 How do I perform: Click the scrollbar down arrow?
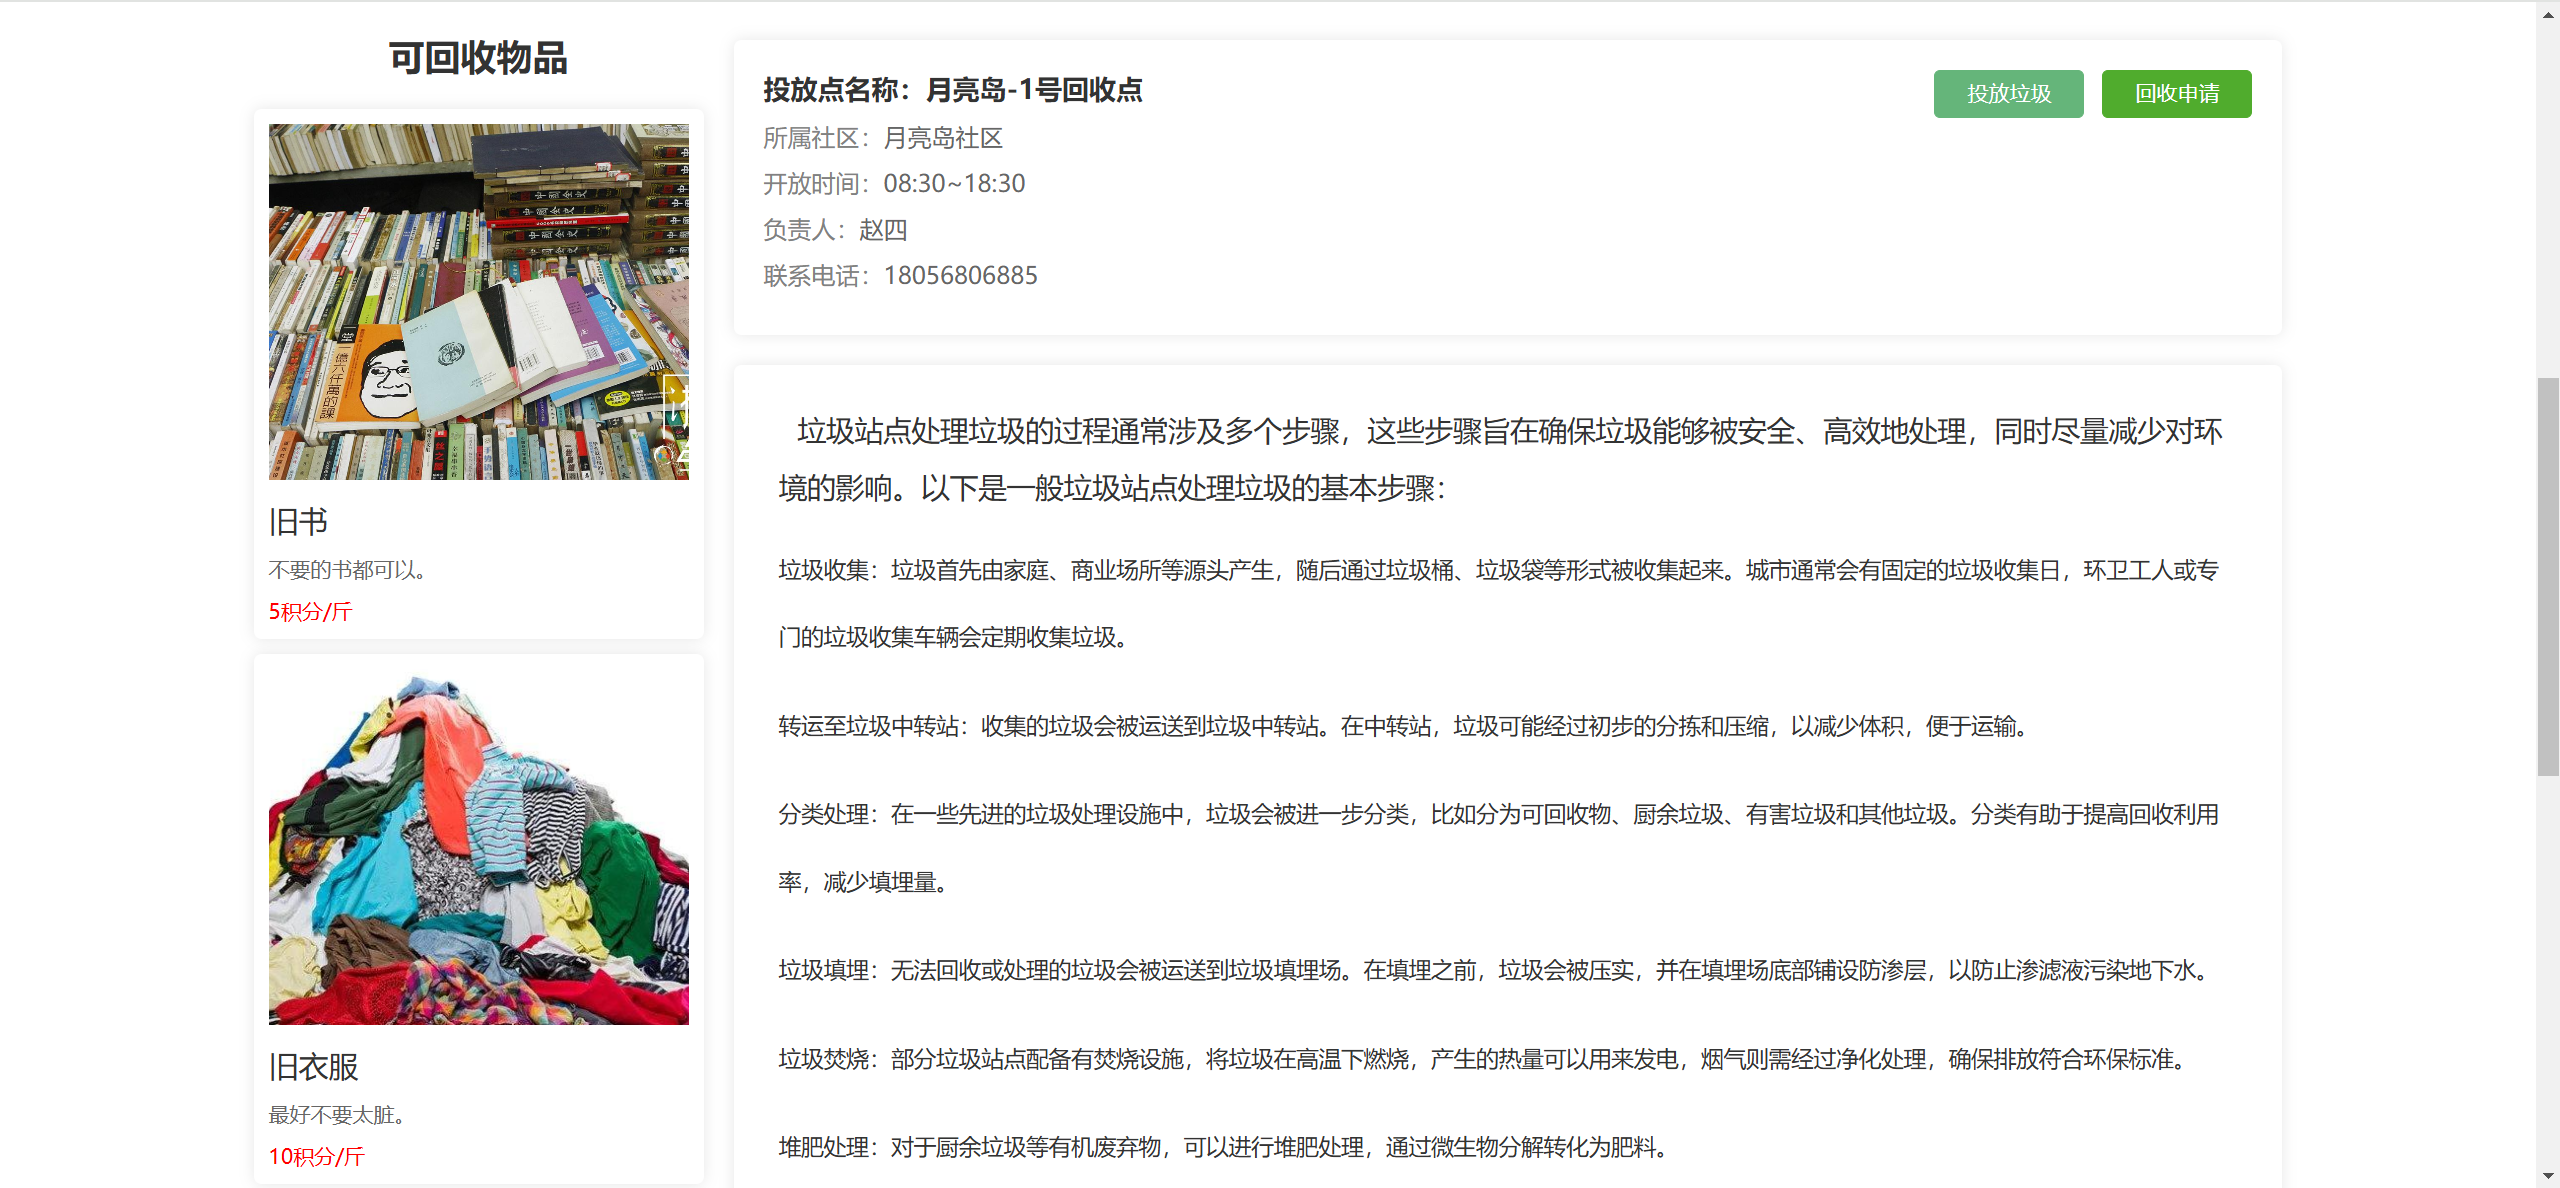[2548, 1177]
